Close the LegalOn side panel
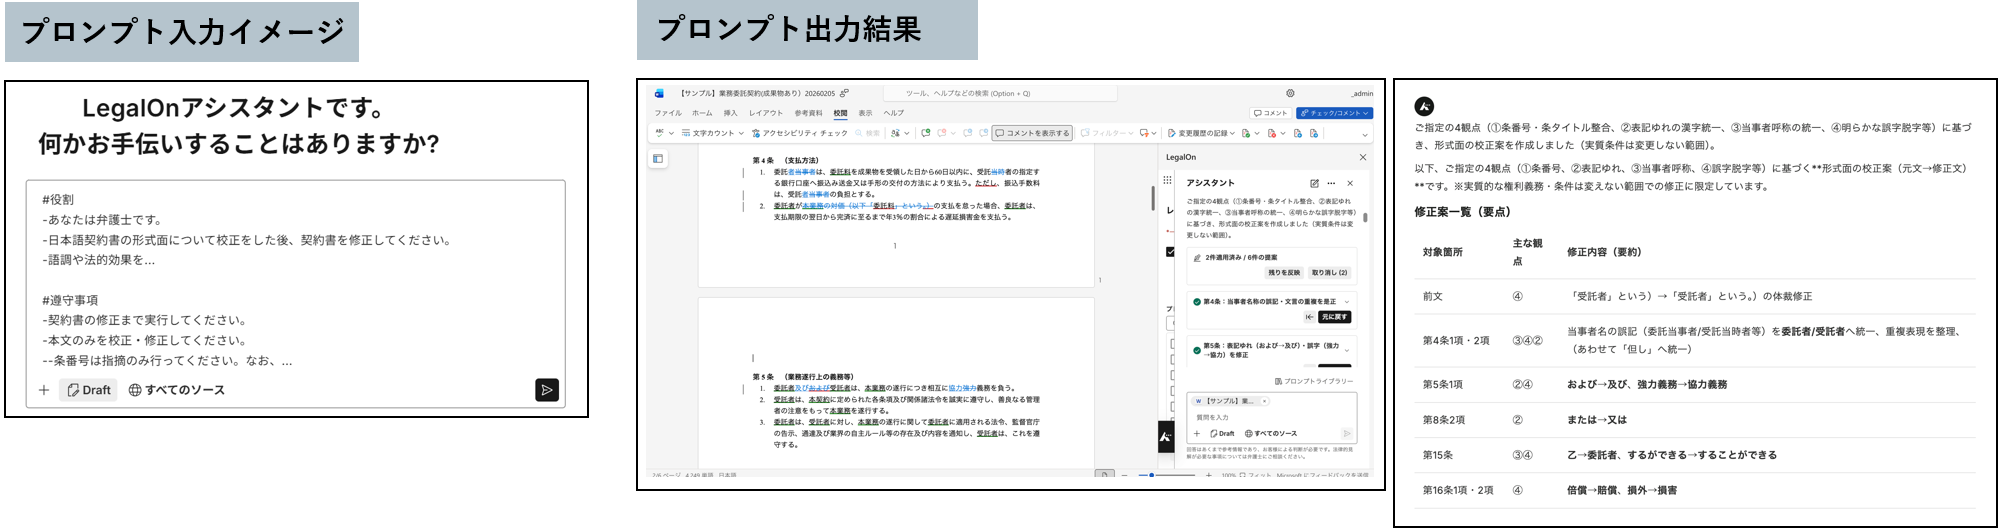2004x532 pixels. point(1363,157)
